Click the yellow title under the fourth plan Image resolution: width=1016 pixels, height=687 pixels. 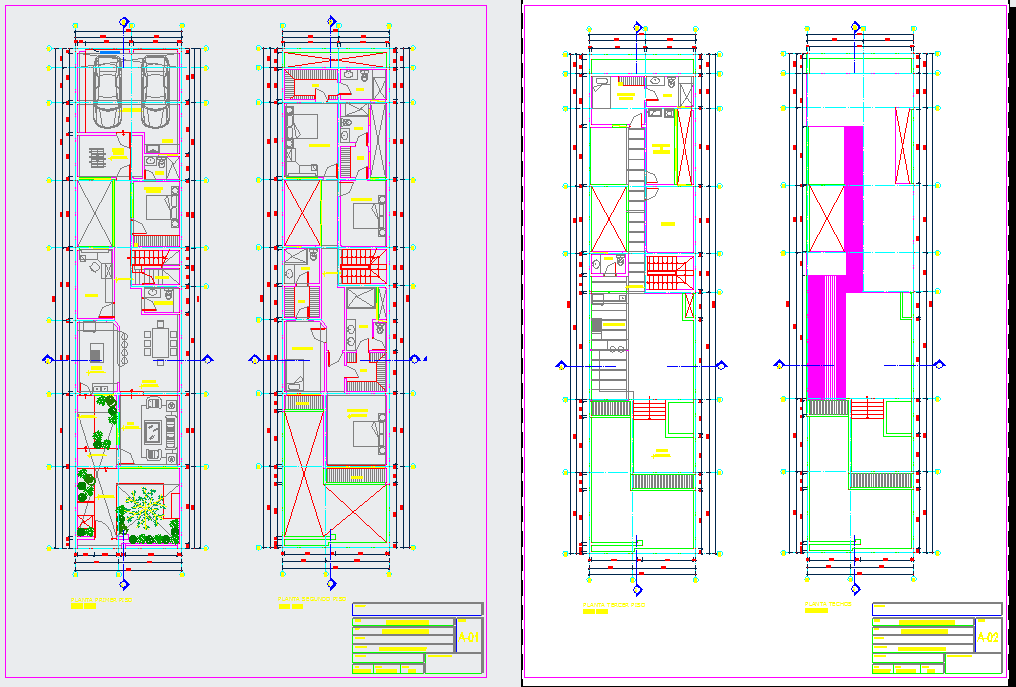click(828, 604)
